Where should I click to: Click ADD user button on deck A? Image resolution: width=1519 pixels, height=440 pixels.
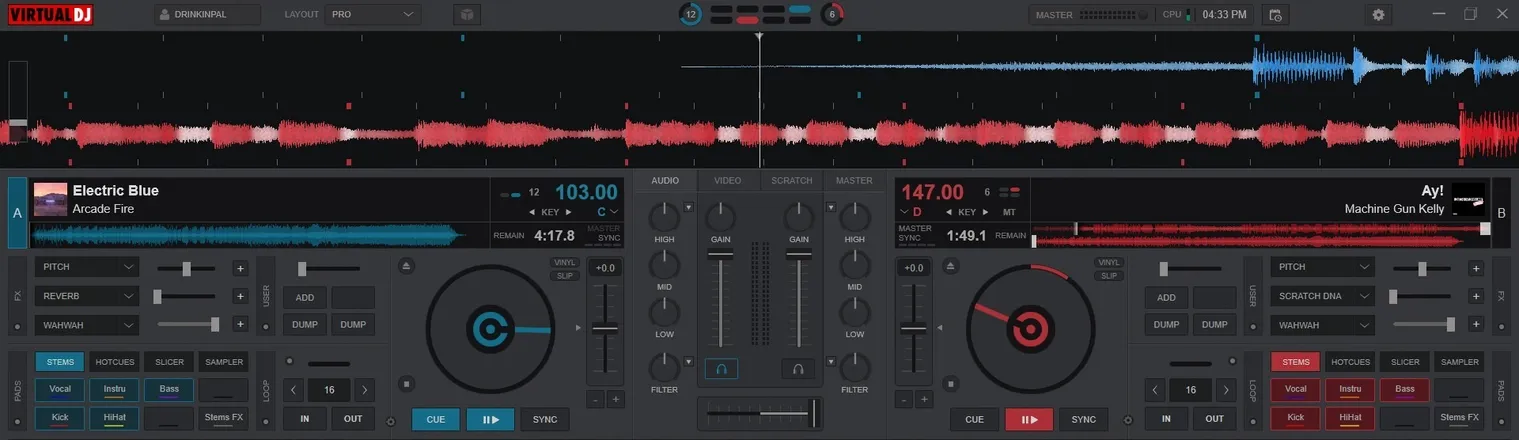click(x=305, y=297)
